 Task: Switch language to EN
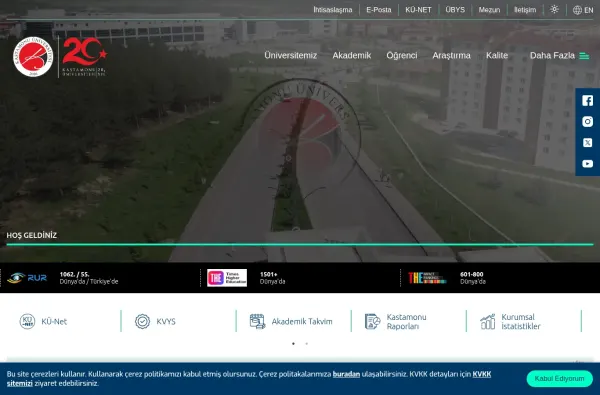point(589,10)
